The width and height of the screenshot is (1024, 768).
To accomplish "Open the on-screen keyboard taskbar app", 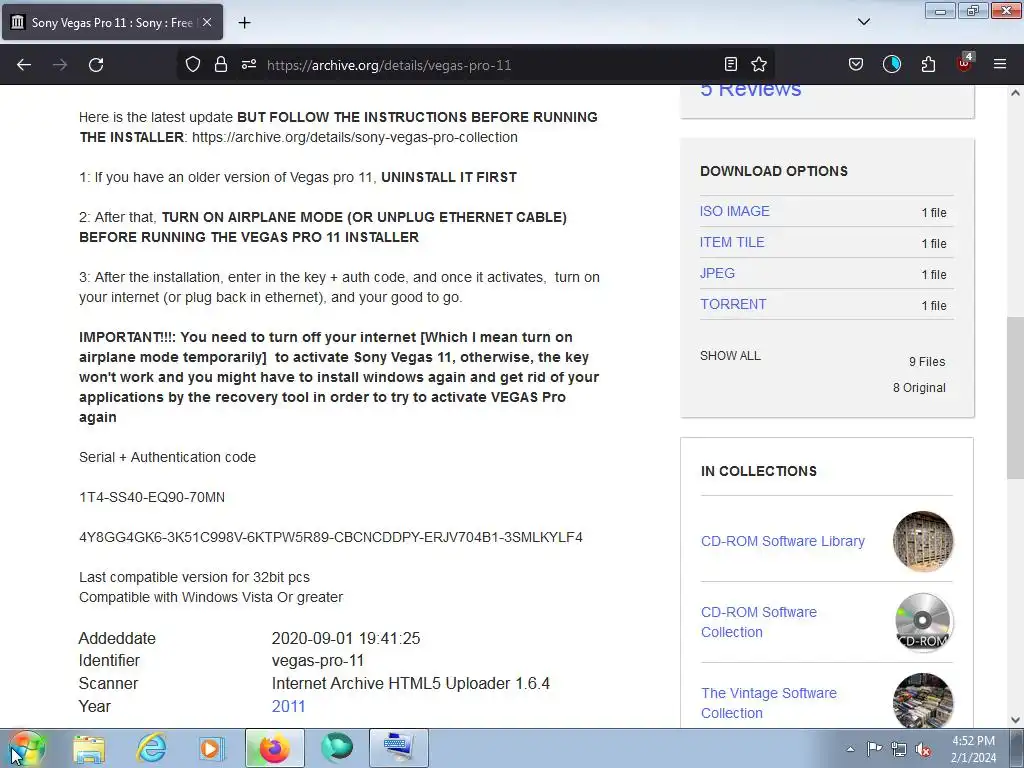I will tap(398, 748).
